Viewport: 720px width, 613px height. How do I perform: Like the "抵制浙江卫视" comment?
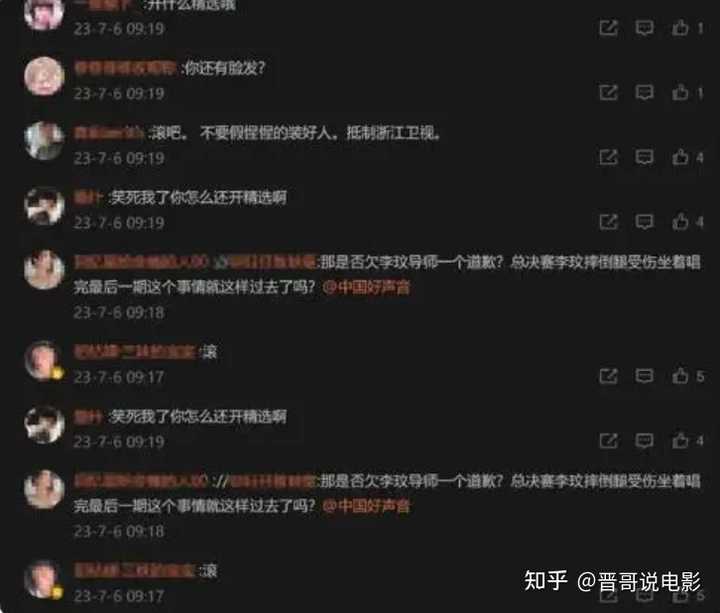coord(680,157)
